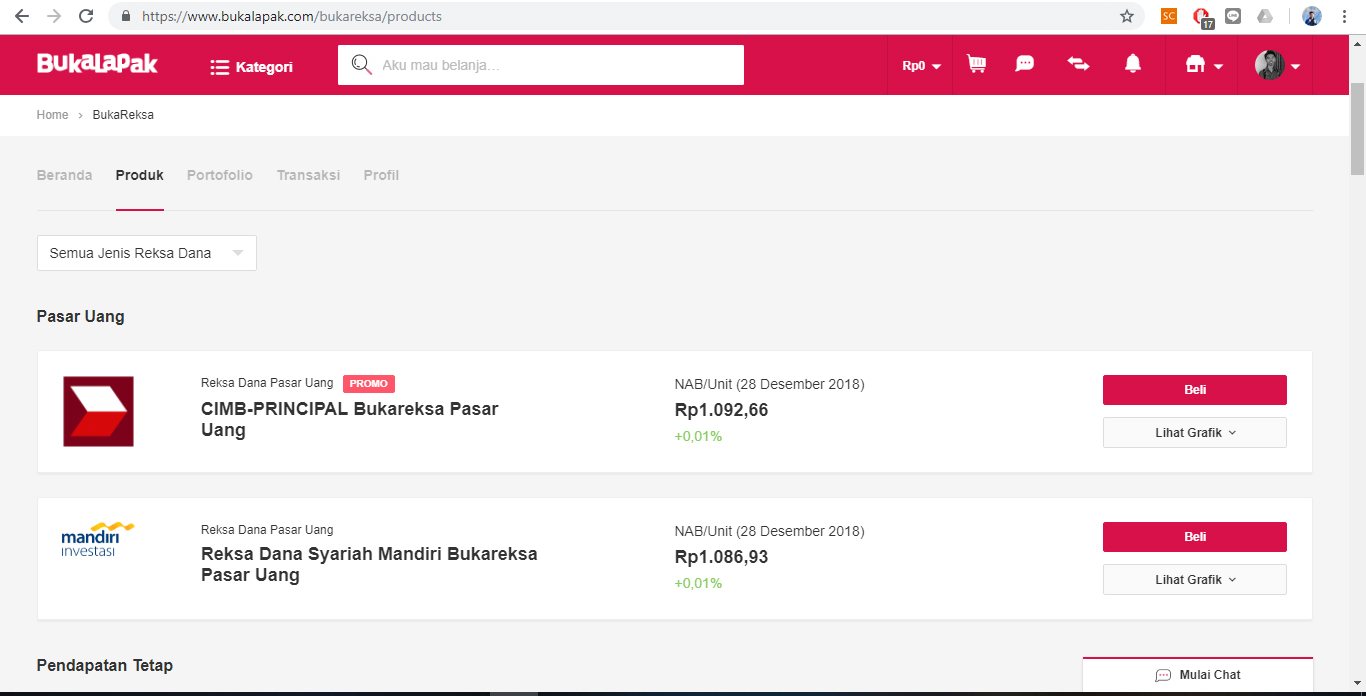The width and height of the screenshot is (1366, 696).
Task: Switch to the Transaksi tab
Action: 308,175
